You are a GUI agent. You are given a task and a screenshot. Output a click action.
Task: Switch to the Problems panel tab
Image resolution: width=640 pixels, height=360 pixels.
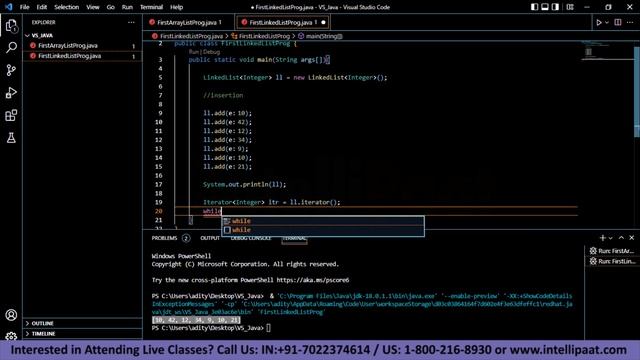[x=164, y=238]
